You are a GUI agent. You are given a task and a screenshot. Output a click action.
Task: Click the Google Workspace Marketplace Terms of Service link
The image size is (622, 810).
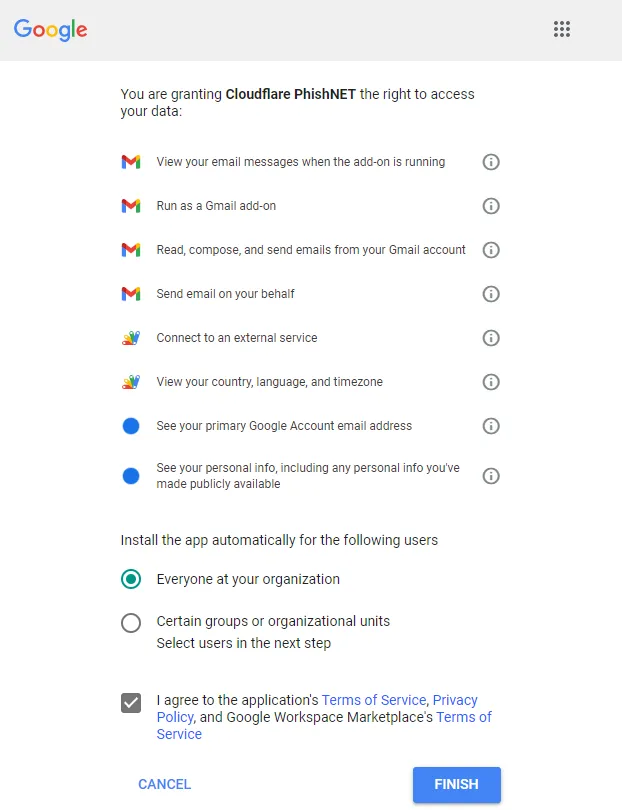pyautogui.click(x=464, y=717)
